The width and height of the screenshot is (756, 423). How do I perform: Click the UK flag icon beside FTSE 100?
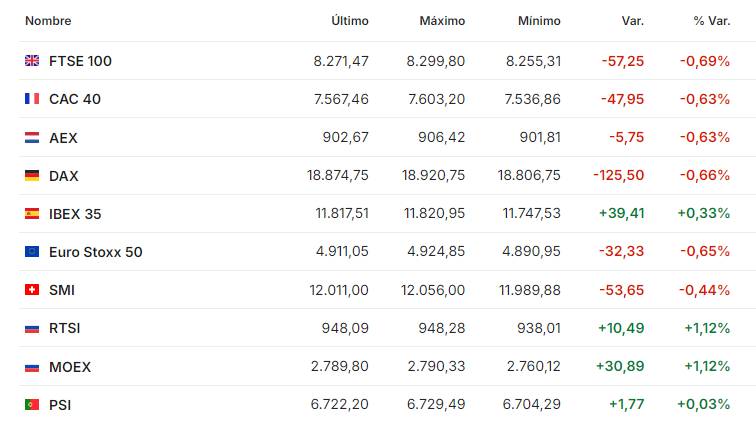[32, 61]
